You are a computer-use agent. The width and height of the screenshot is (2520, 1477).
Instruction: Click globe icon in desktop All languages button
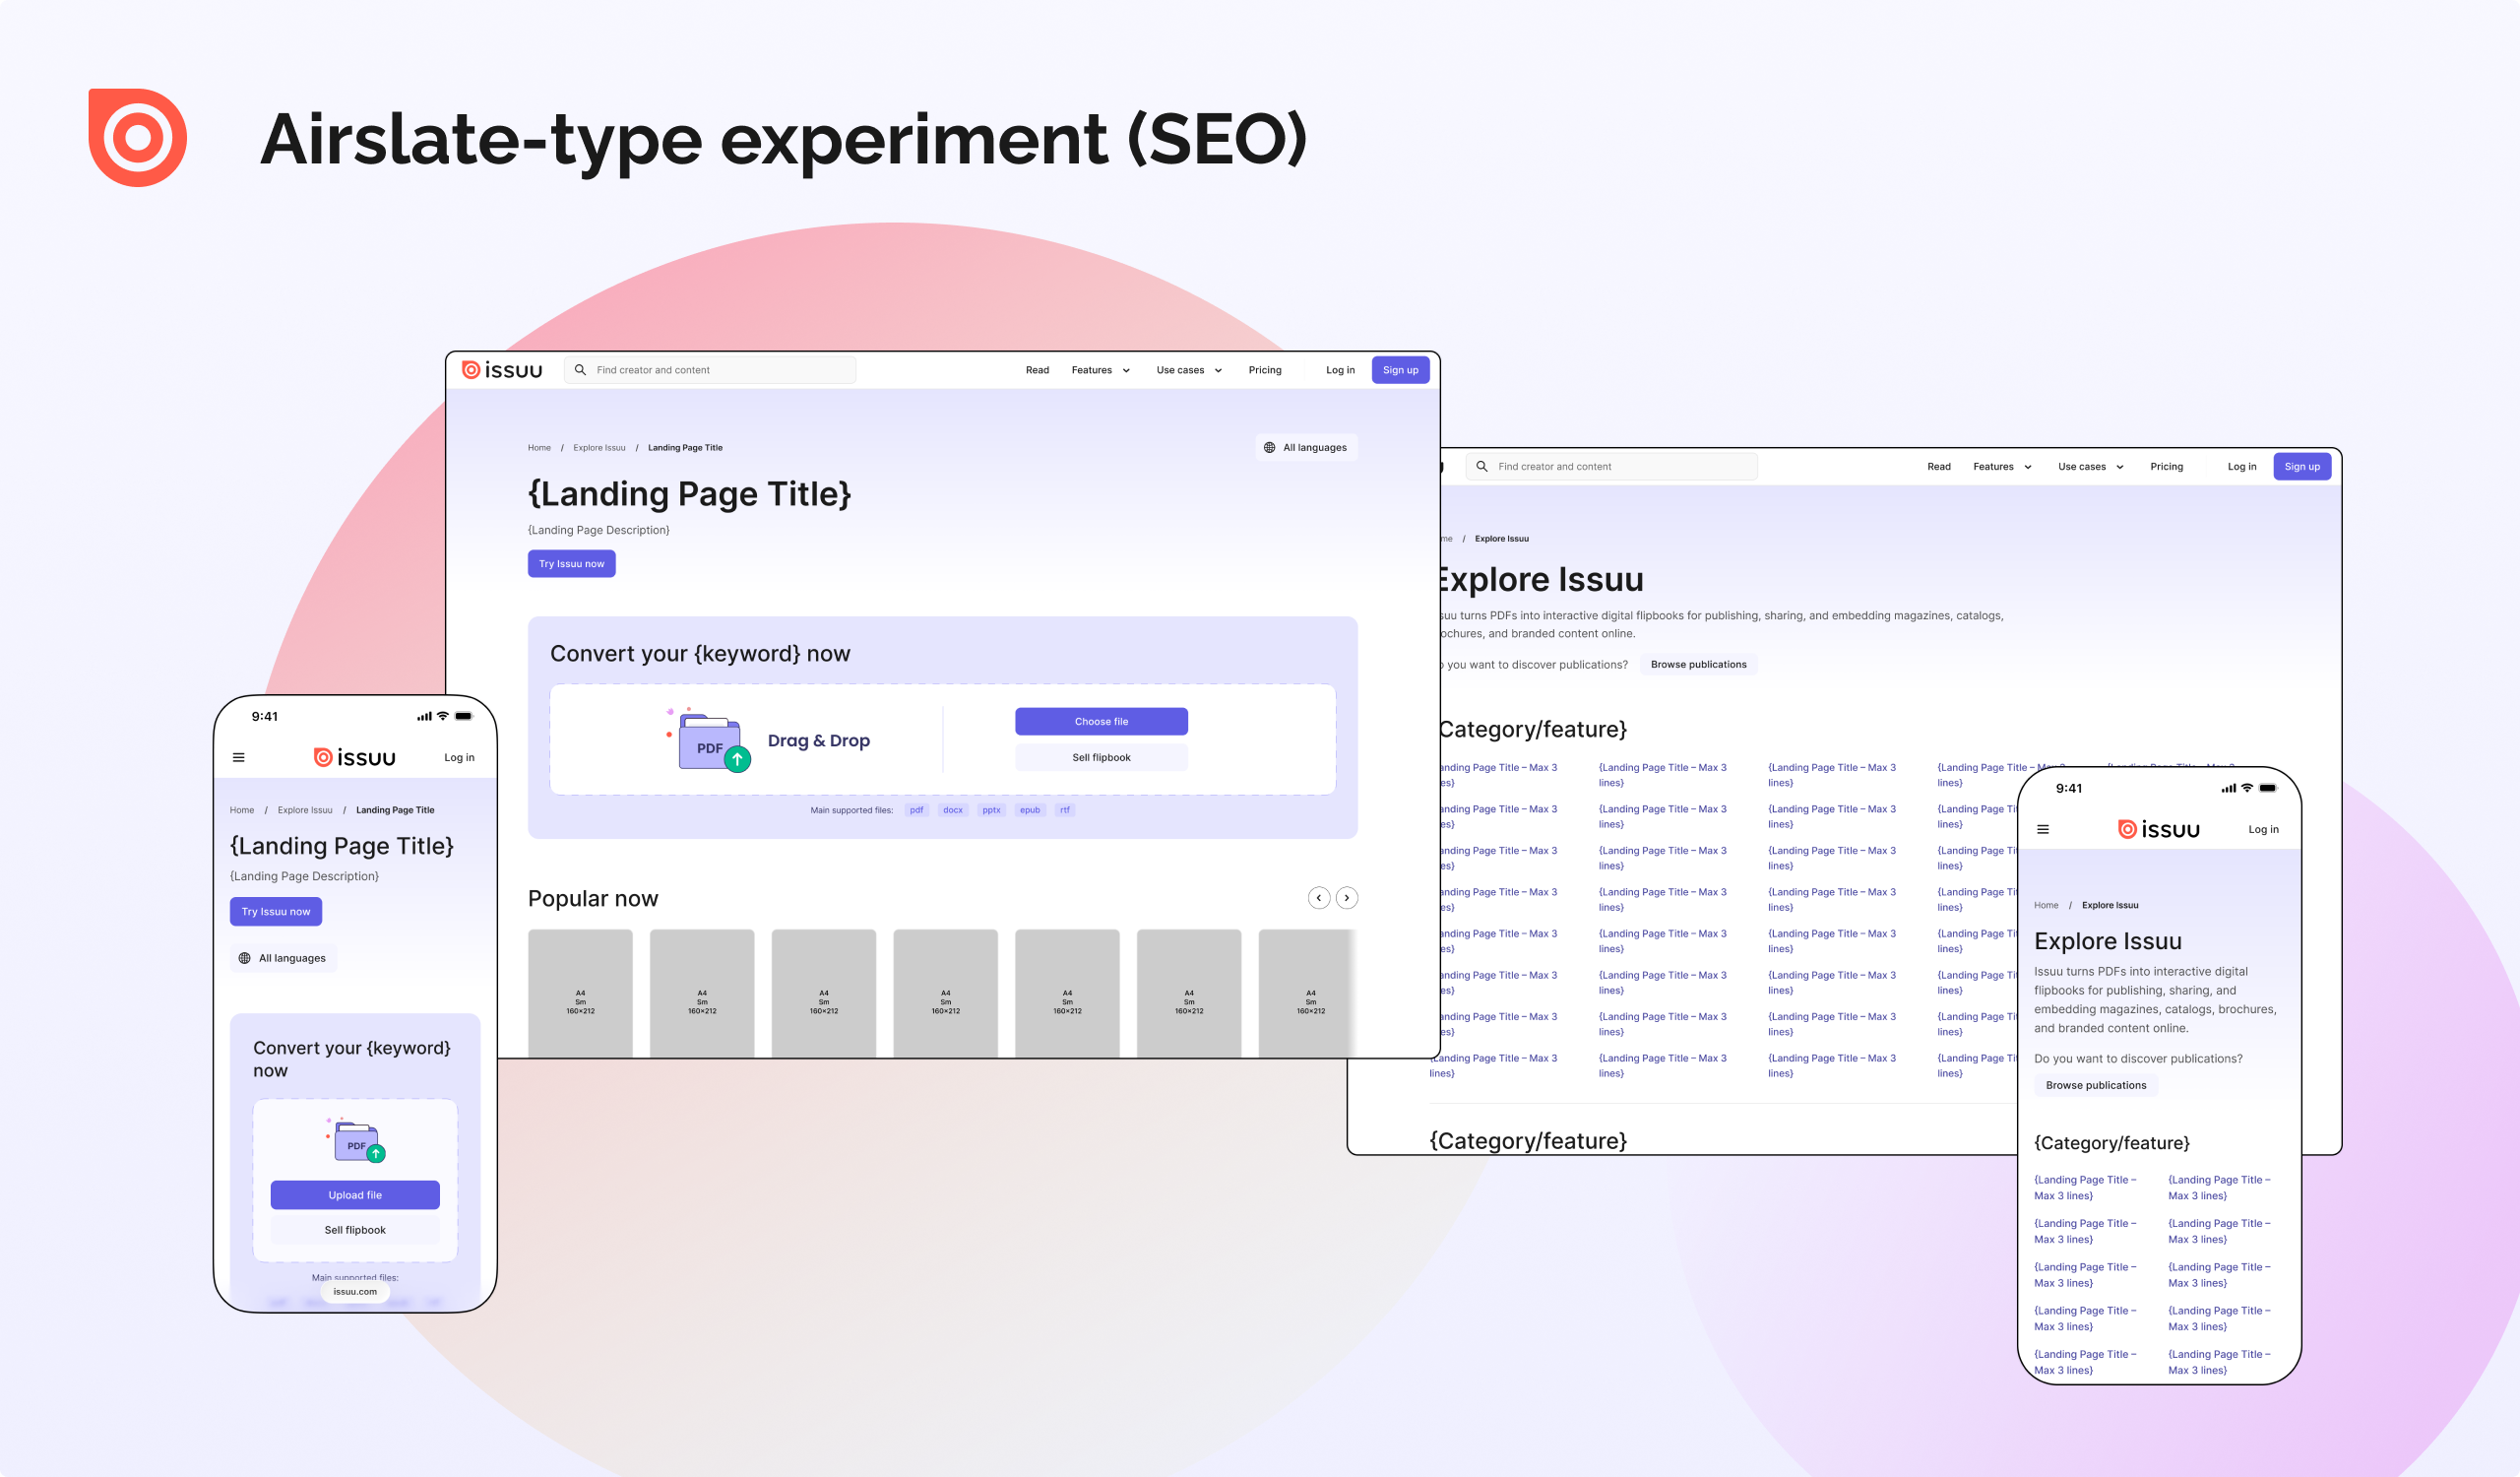[1270, 448]
